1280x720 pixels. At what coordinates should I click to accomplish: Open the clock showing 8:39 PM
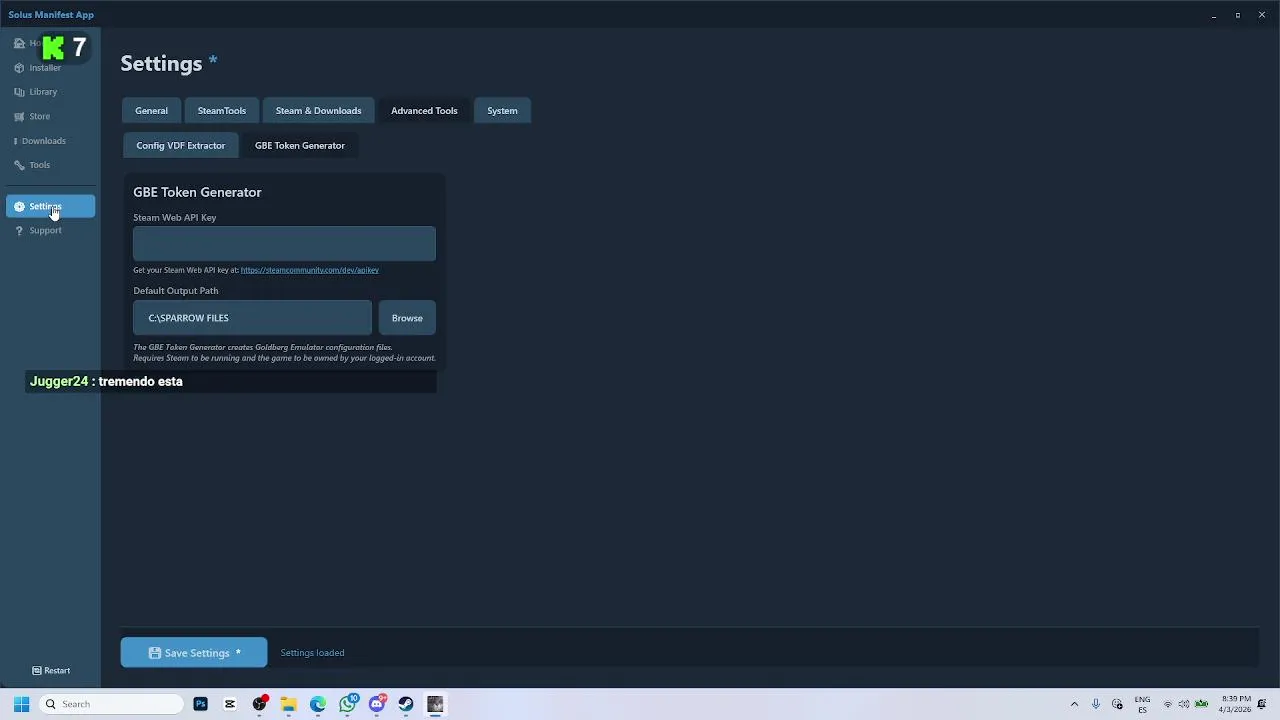[1236, 704]
